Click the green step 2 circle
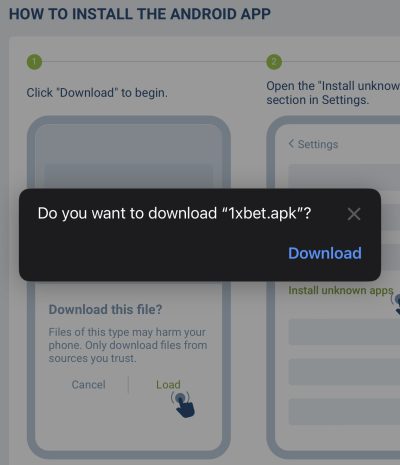Image resolution: width=400 pixels, height=465 pixels. 274,62
